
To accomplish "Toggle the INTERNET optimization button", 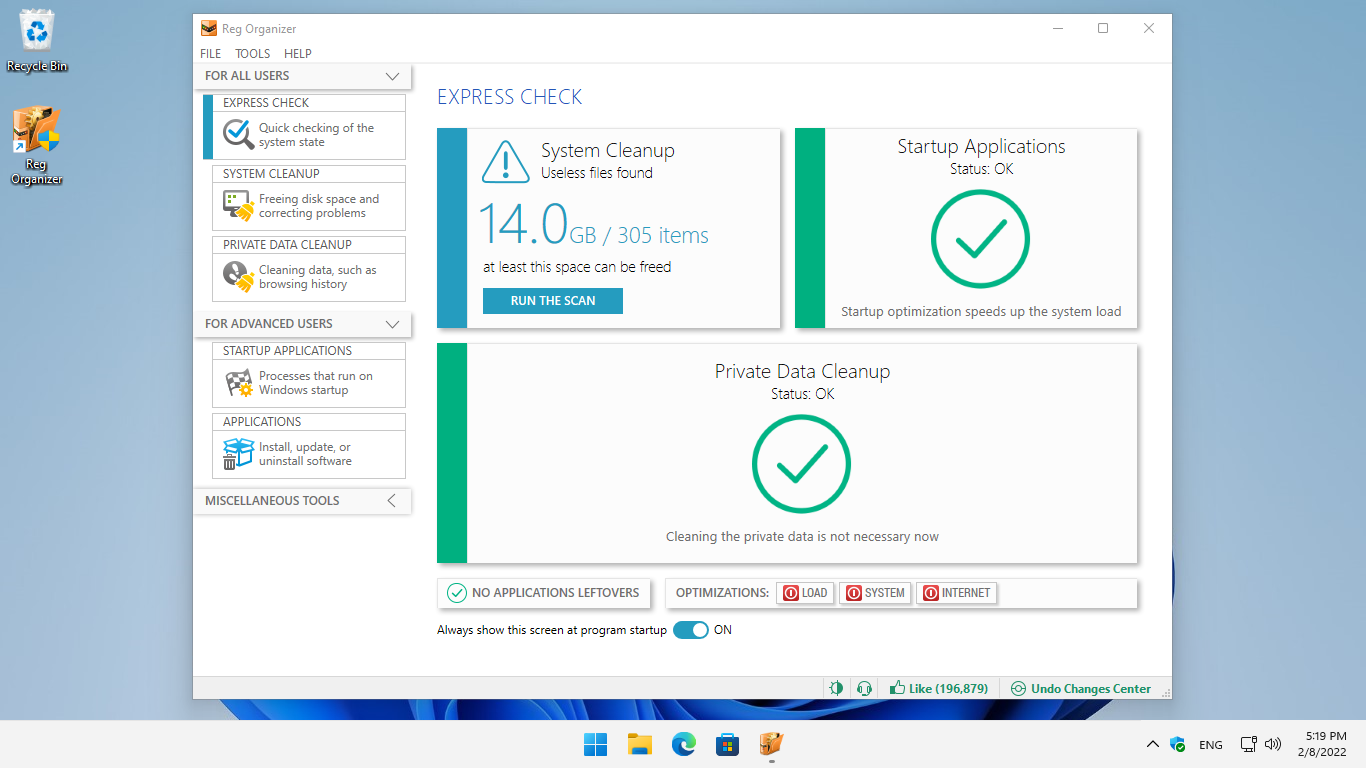I will [x=956, y=593].
